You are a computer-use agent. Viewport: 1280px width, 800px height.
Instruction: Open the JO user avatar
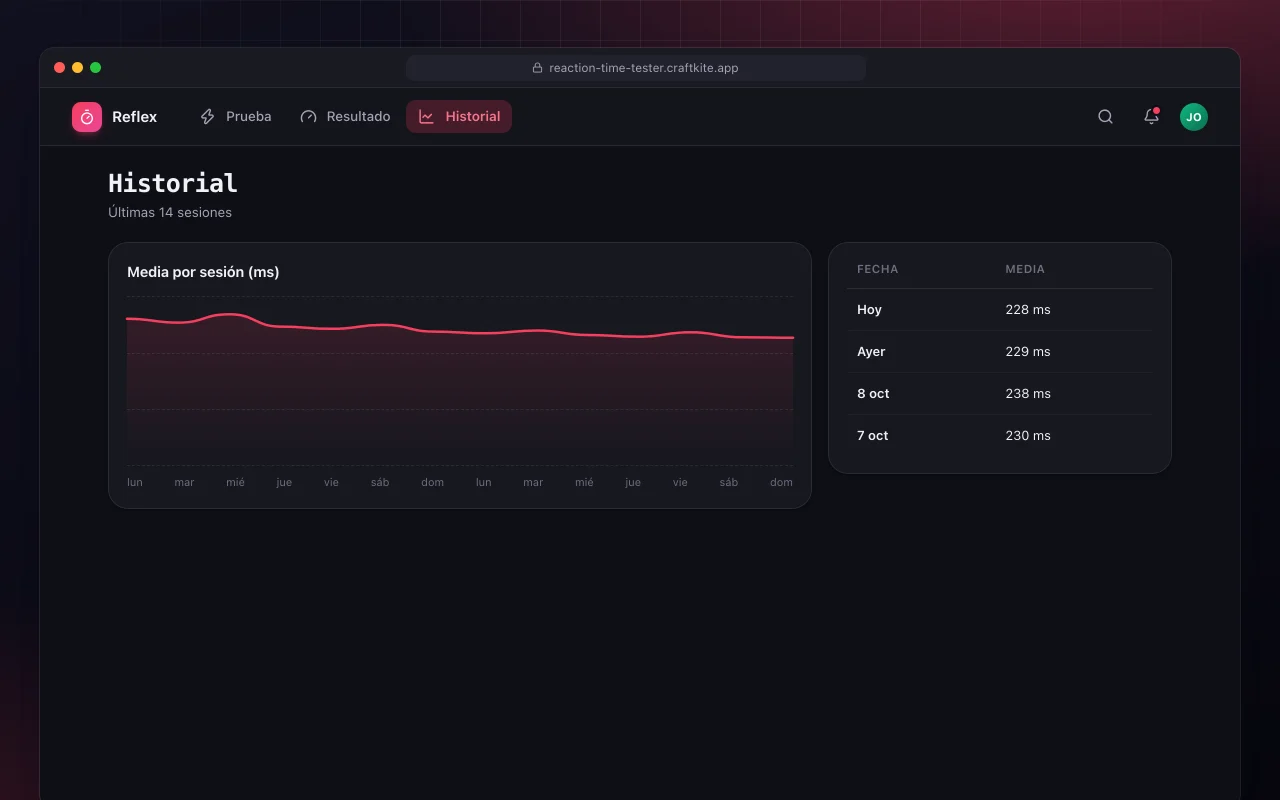(1194, 117)
